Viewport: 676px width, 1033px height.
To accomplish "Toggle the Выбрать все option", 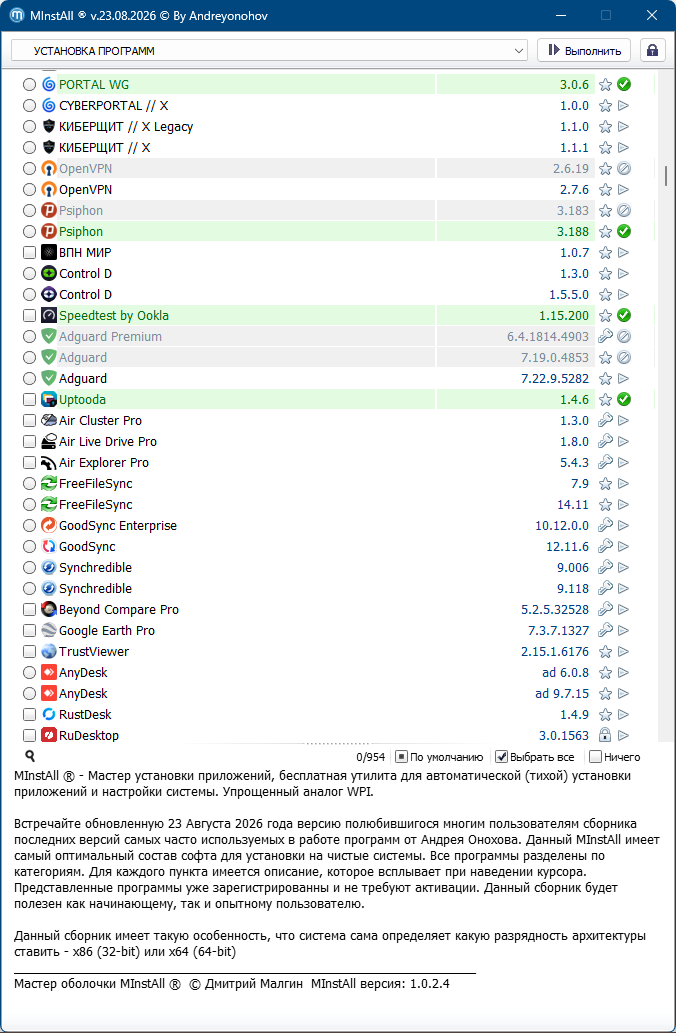I will click(535, 757).
